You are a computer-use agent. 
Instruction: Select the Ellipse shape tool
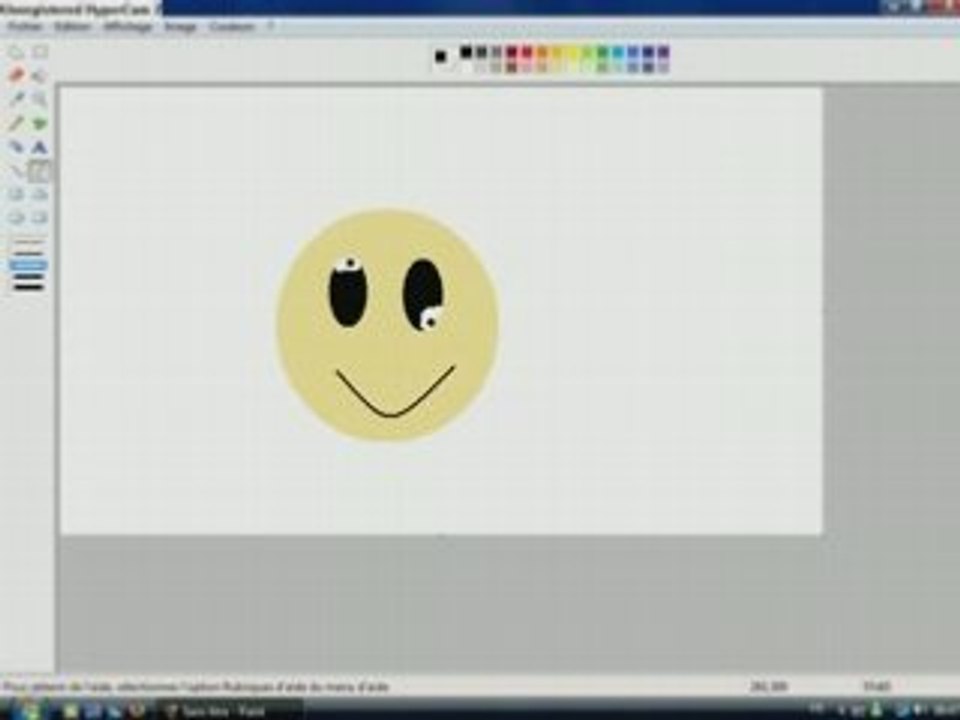16,218
